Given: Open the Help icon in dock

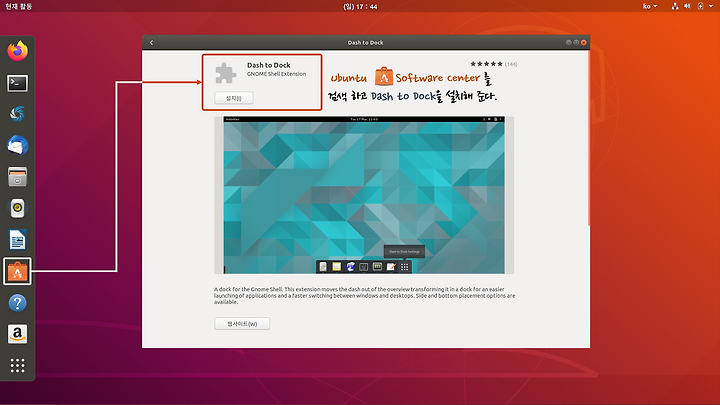Looking at the screenshot, I should pos(17,303).
